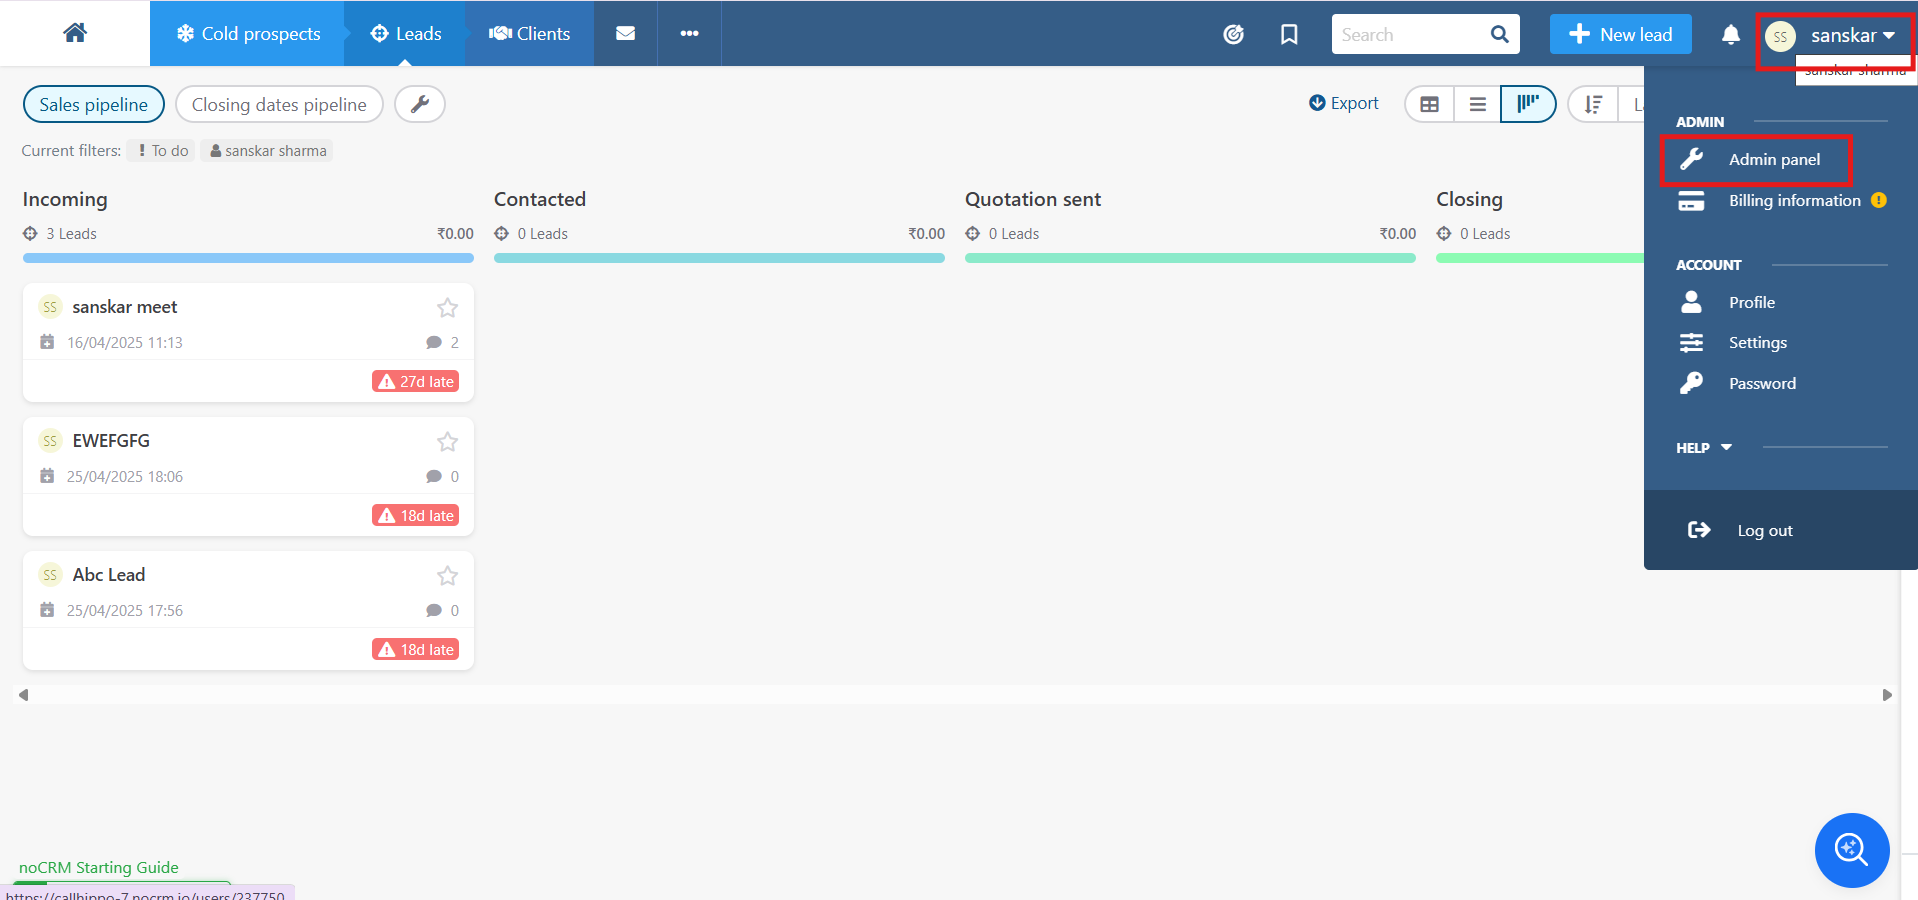Open the Cold prospects tab

tap(248, 33)
